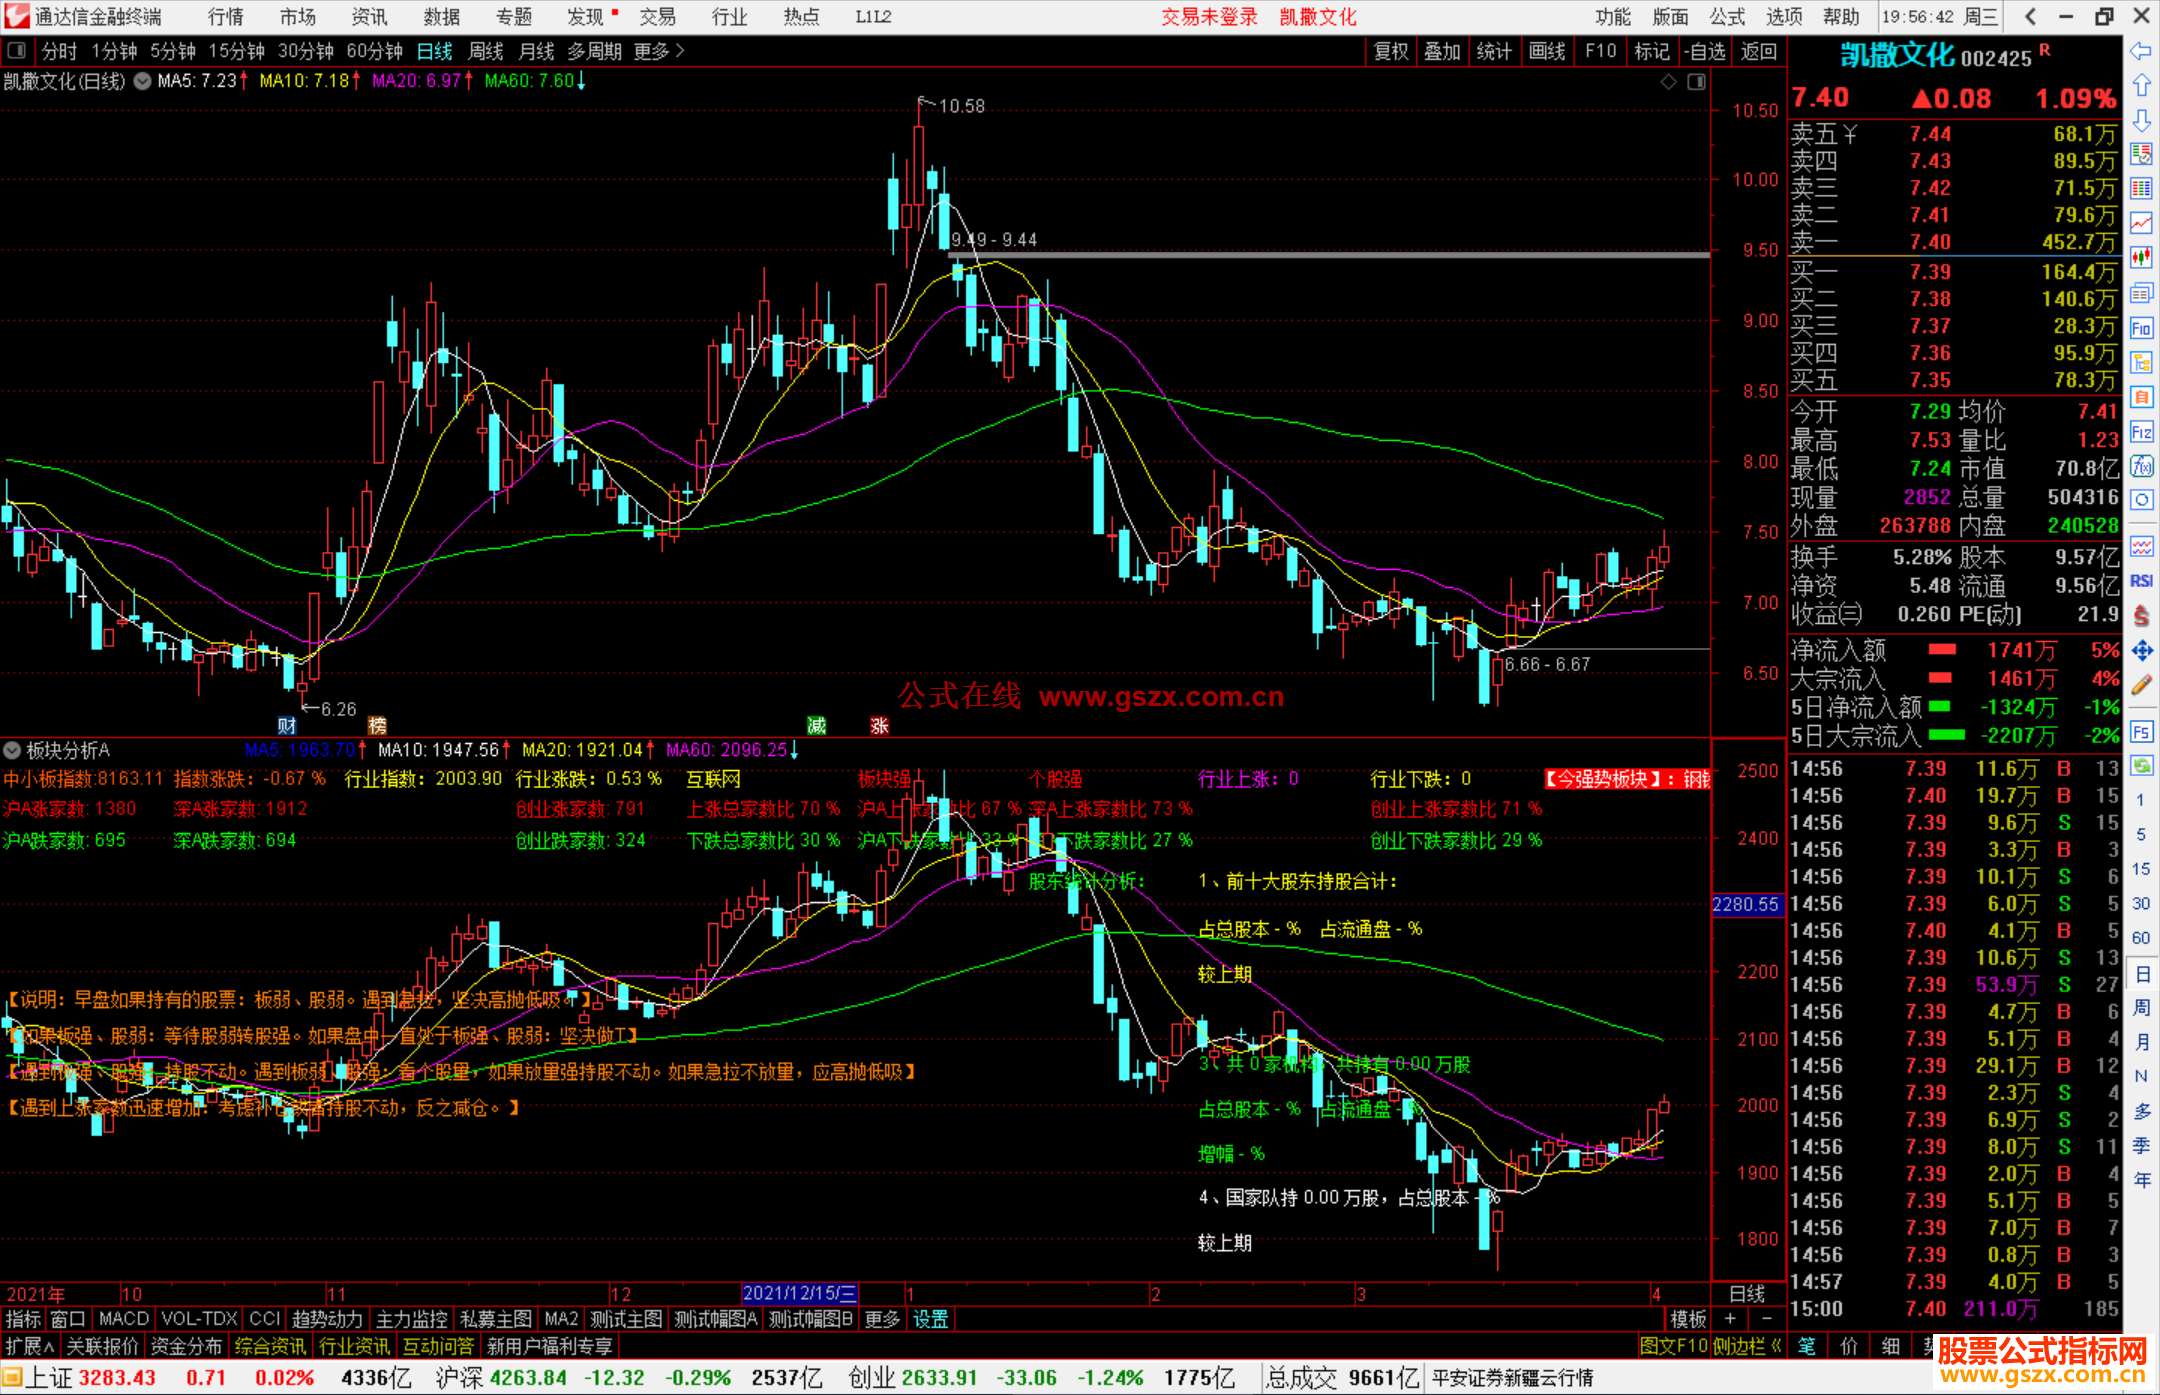Open the 更多 indicator tabs list

(x=882, y=1319)
